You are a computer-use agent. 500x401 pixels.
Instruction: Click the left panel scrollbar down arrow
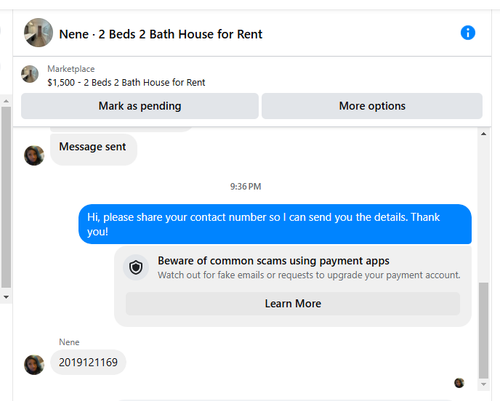point(6,297)
